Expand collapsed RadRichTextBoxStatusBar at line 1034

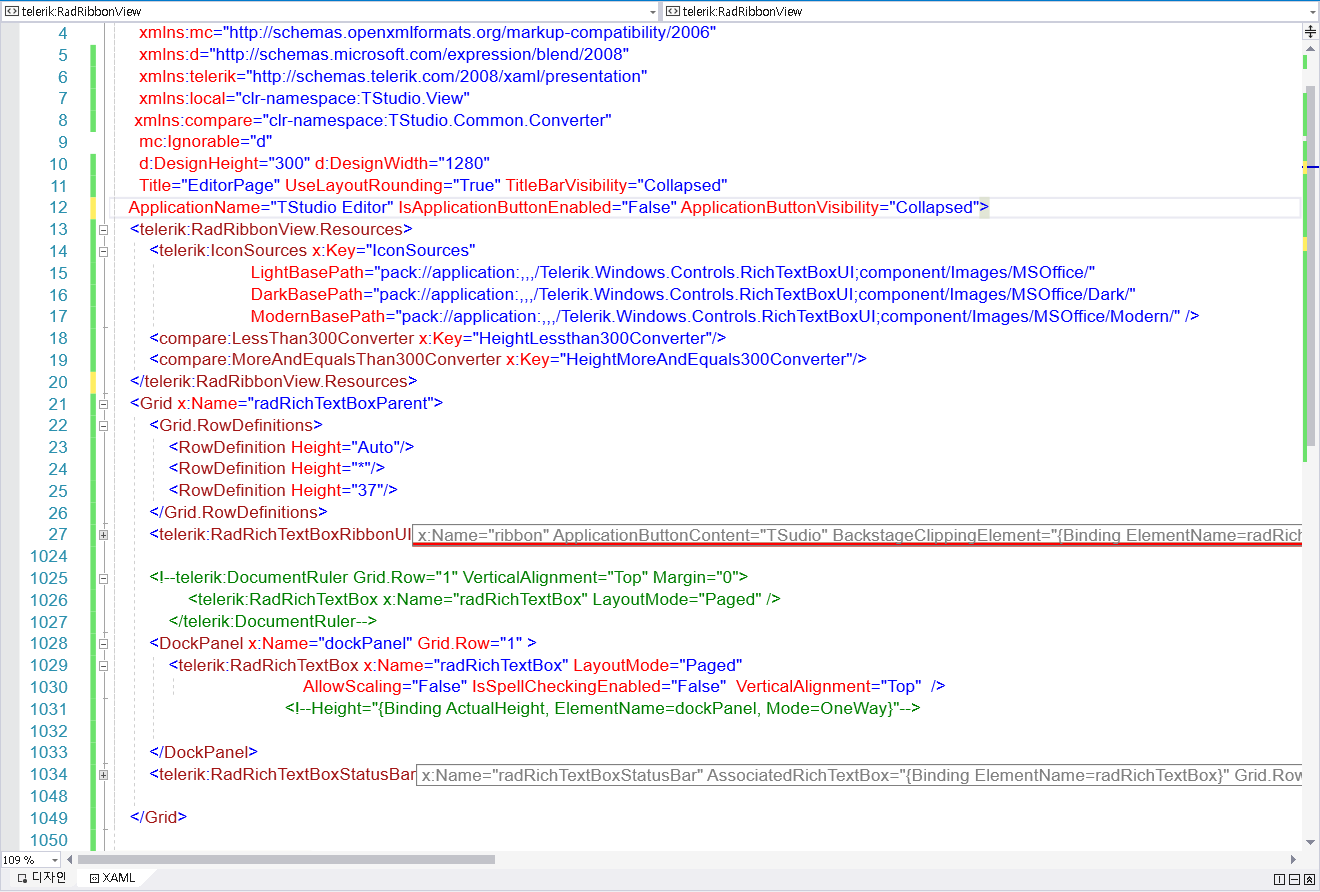[x=104, y=774]
